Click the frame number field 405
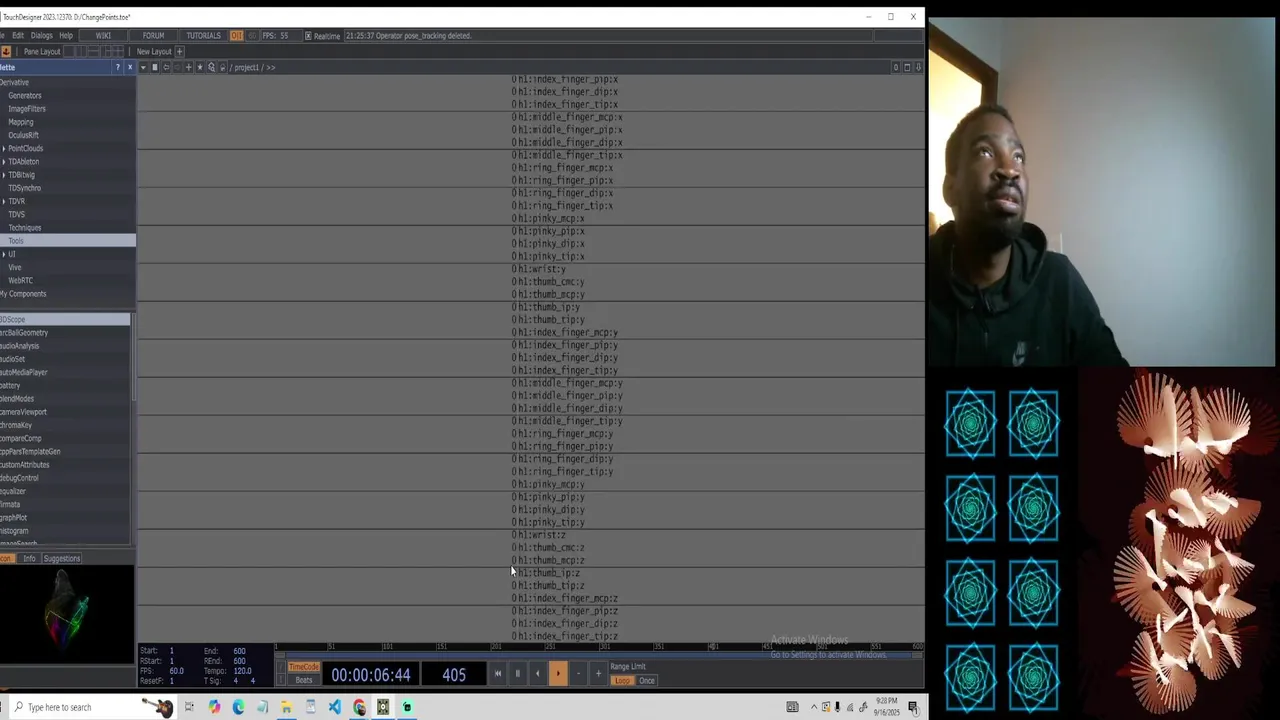The image size is (1280, 720). click(454, 674)
